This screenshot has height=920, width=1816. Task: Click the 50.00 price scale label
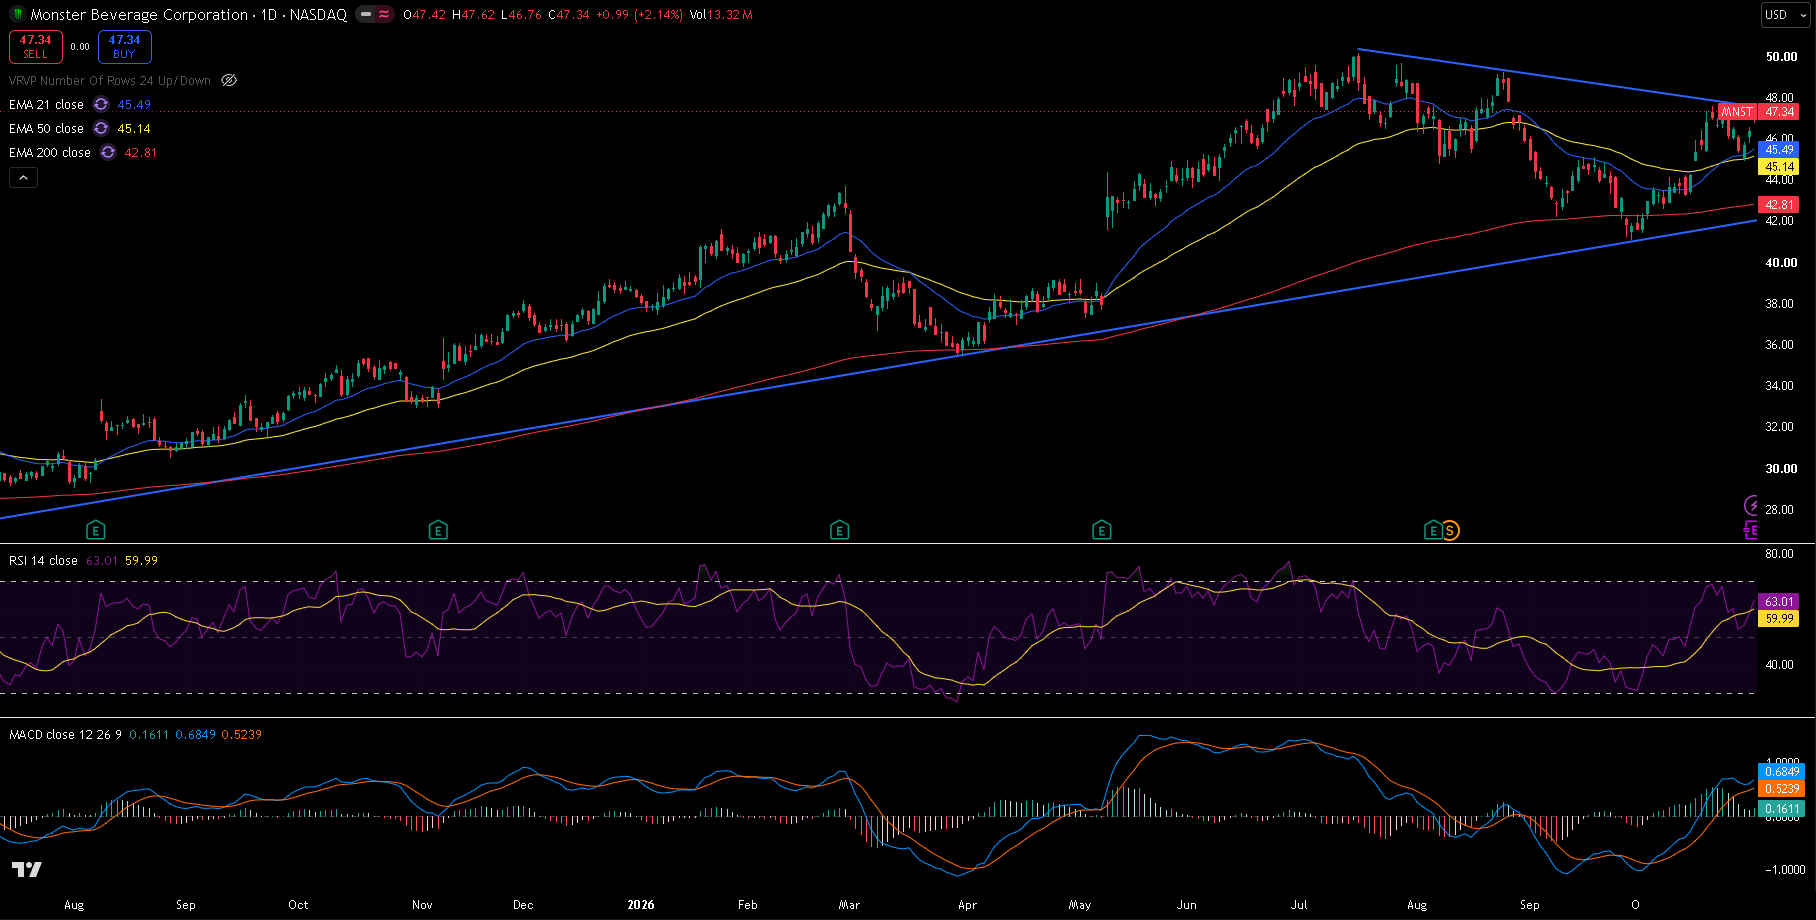click(x=1781, y=57)
